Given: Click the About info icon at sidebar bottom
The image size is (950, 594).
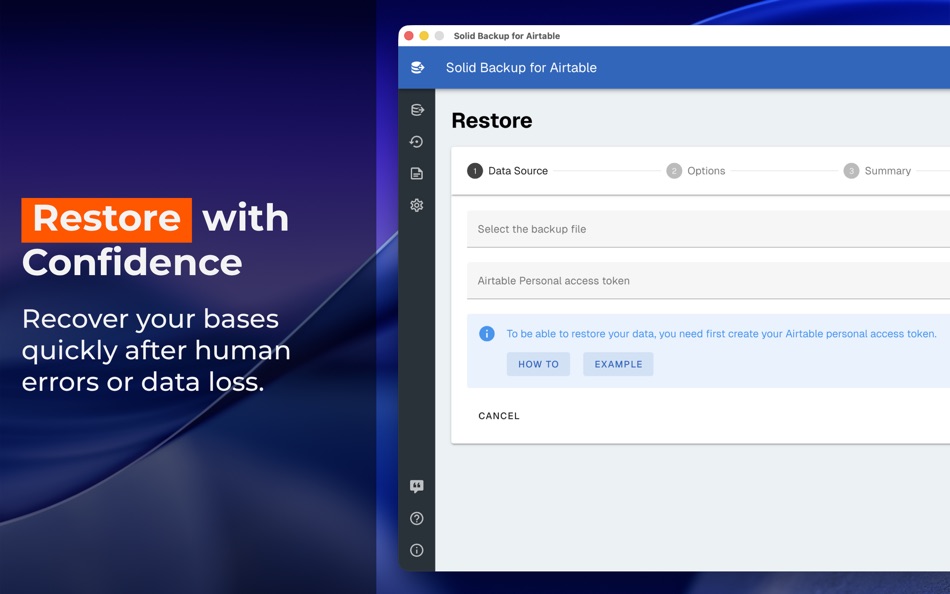Looking at the screenshot, I should click(x=417, y=550).
